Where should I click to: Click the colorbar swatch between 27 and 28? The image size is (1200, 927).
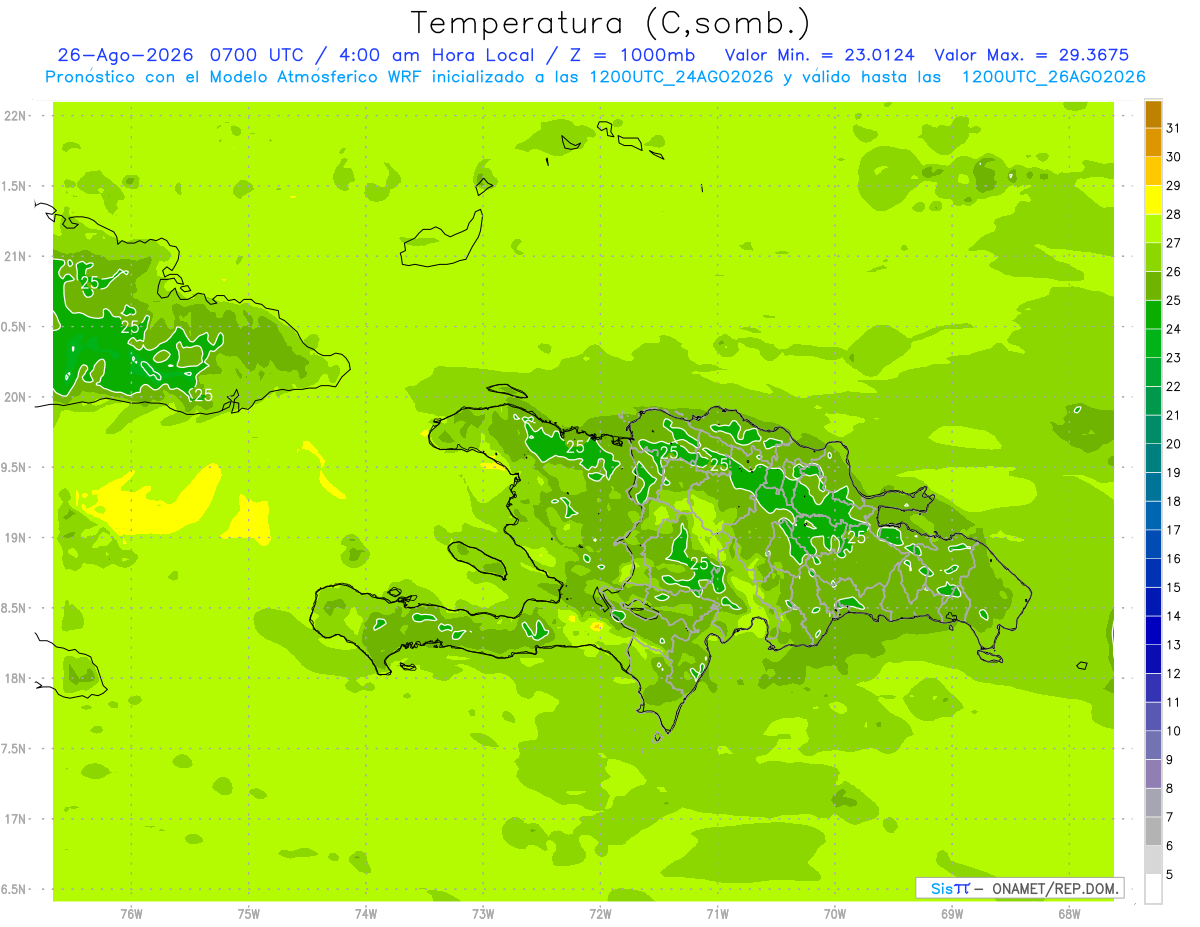1153,229
